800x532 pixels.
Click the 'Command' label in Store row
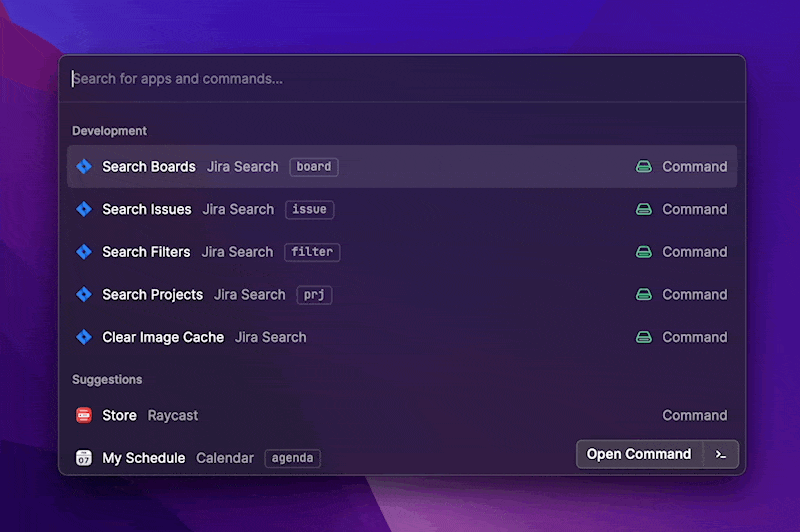click(694, 415)
